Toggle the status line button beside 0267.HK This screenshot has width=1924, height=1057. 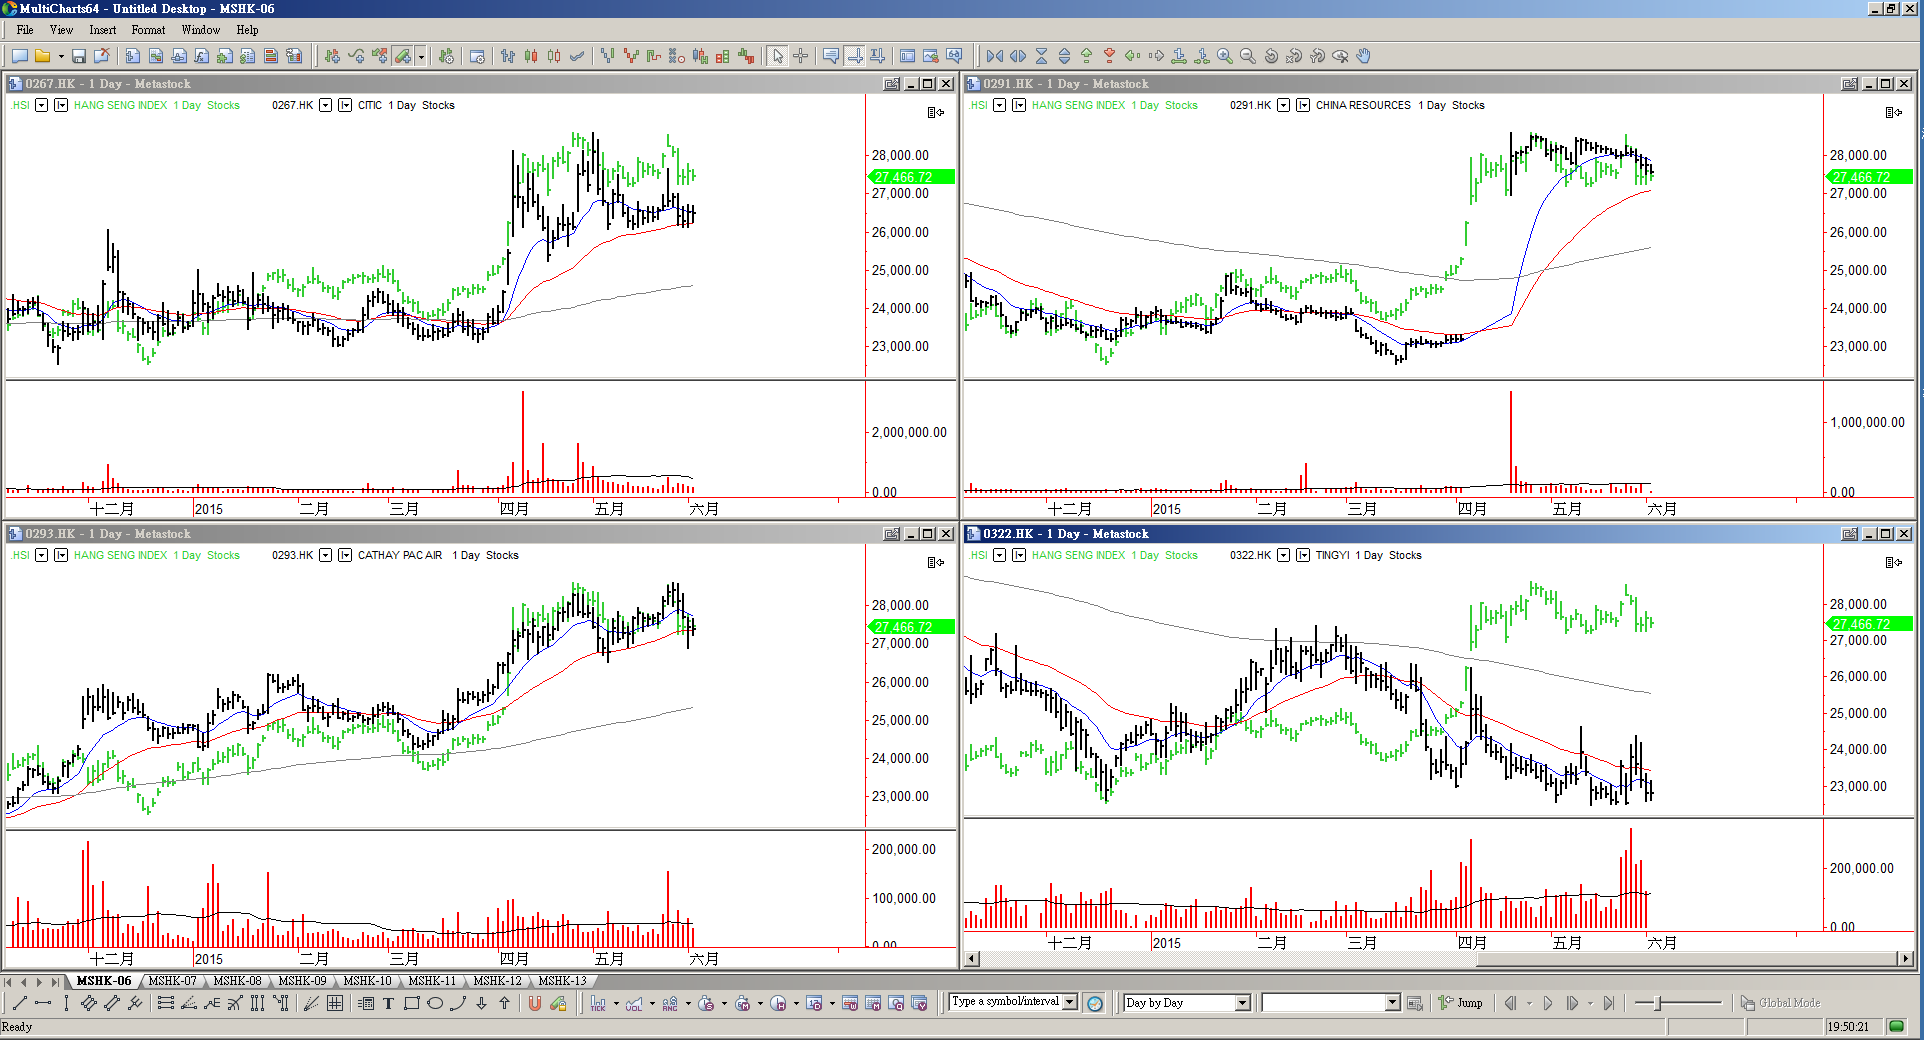click(x=345, y=105)
